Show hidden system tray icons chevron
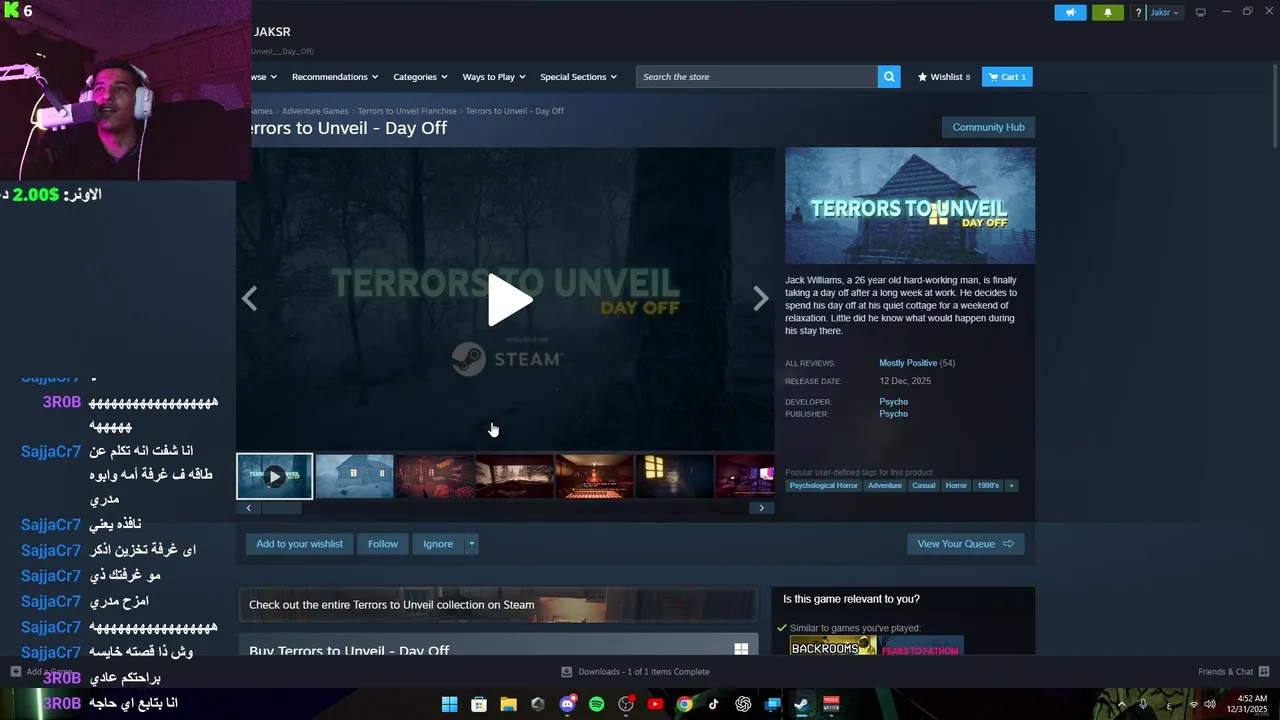The width and height of the screenshot is (1280, 720). 1120,704
